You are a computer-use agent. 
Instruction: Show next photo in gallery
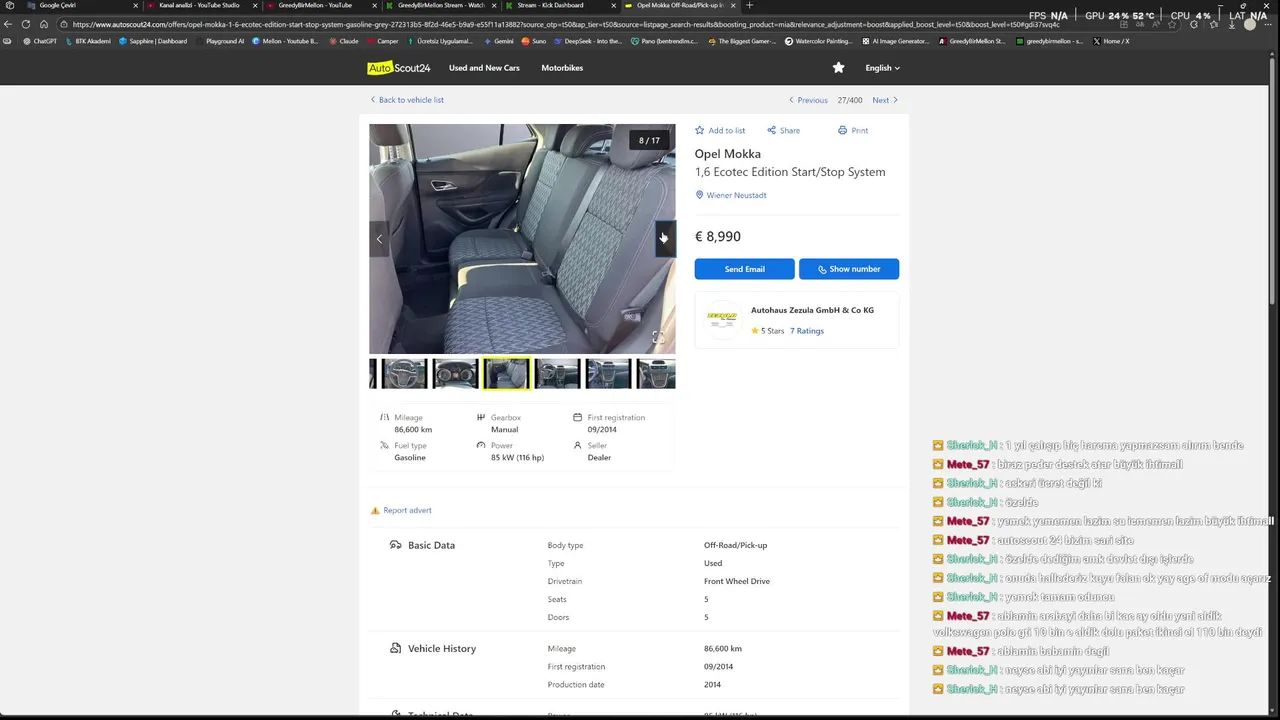665,239
